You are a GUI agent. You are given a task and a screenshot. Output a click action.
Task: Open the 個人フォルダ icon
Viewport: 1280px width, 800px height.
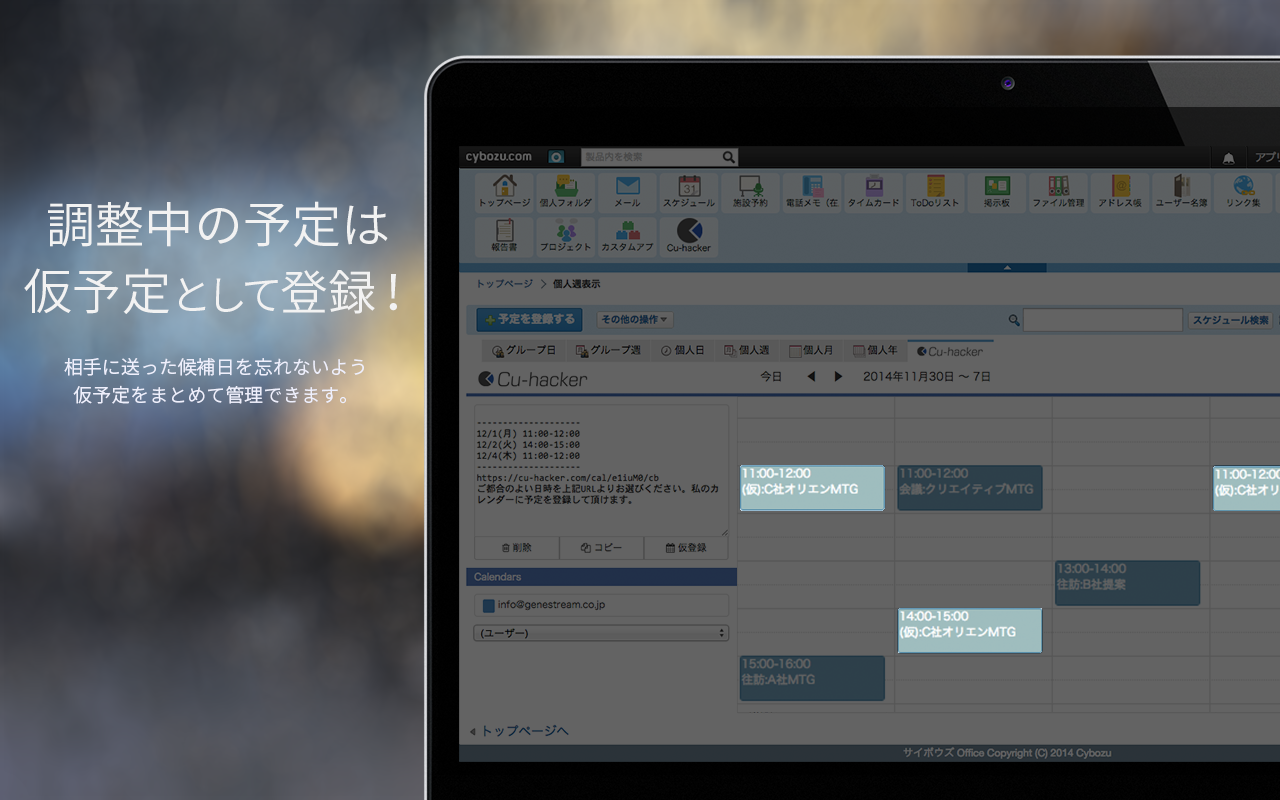(x=565, y=192)
